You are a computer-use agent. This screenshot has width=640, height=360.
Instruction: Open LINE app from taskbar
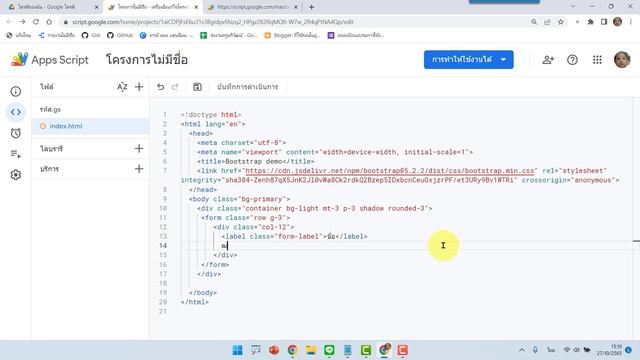[x=329, y=350]
